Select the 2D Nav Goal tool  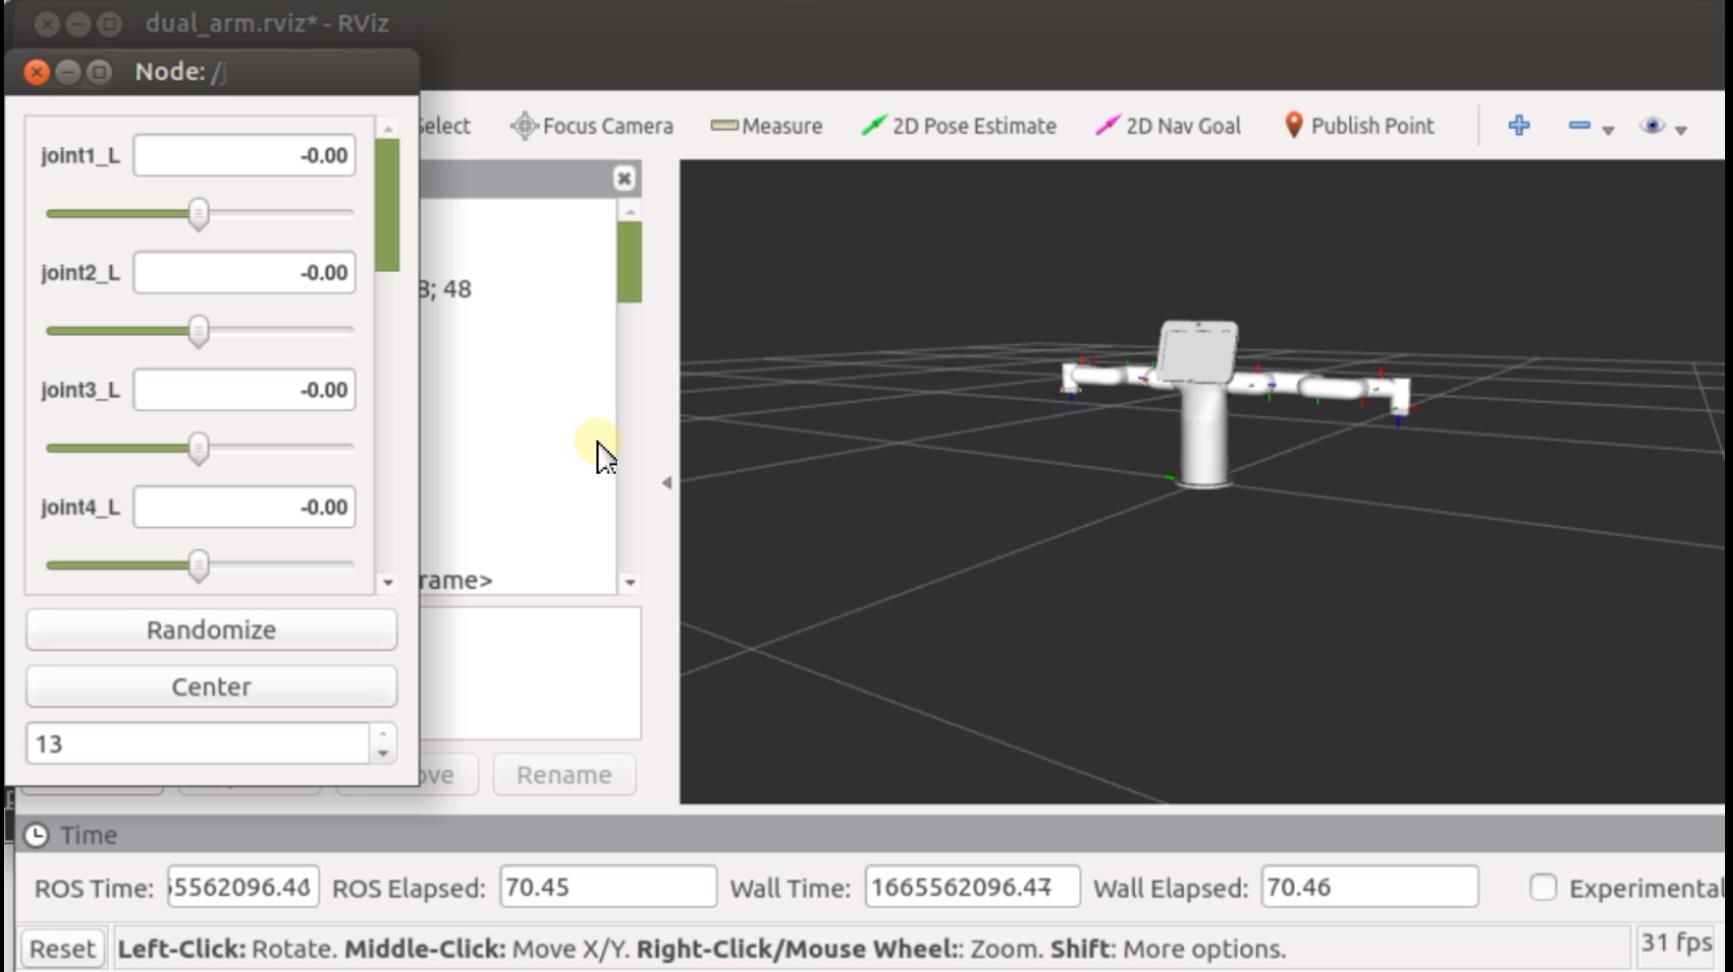coord(1168,126)
